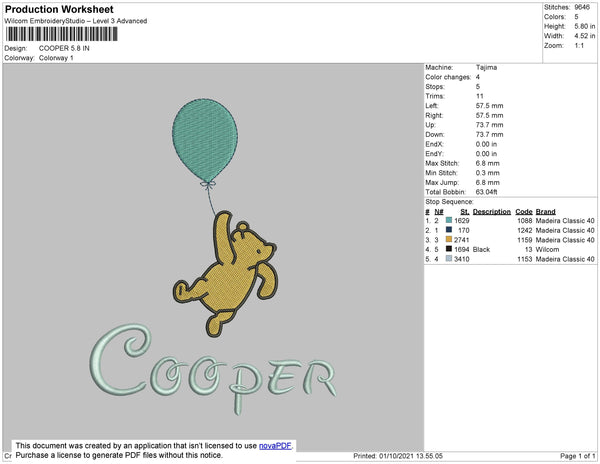Click the Machine value 'Tajima'
Image resolution: width=600 pixels, height=464 pixels.
[x=486, y=67]
